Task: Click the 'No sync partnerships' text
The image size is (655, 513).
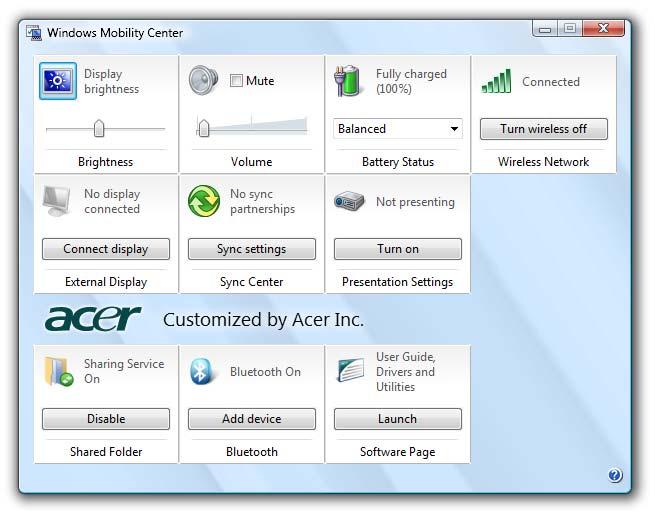Action: [262, 201]
